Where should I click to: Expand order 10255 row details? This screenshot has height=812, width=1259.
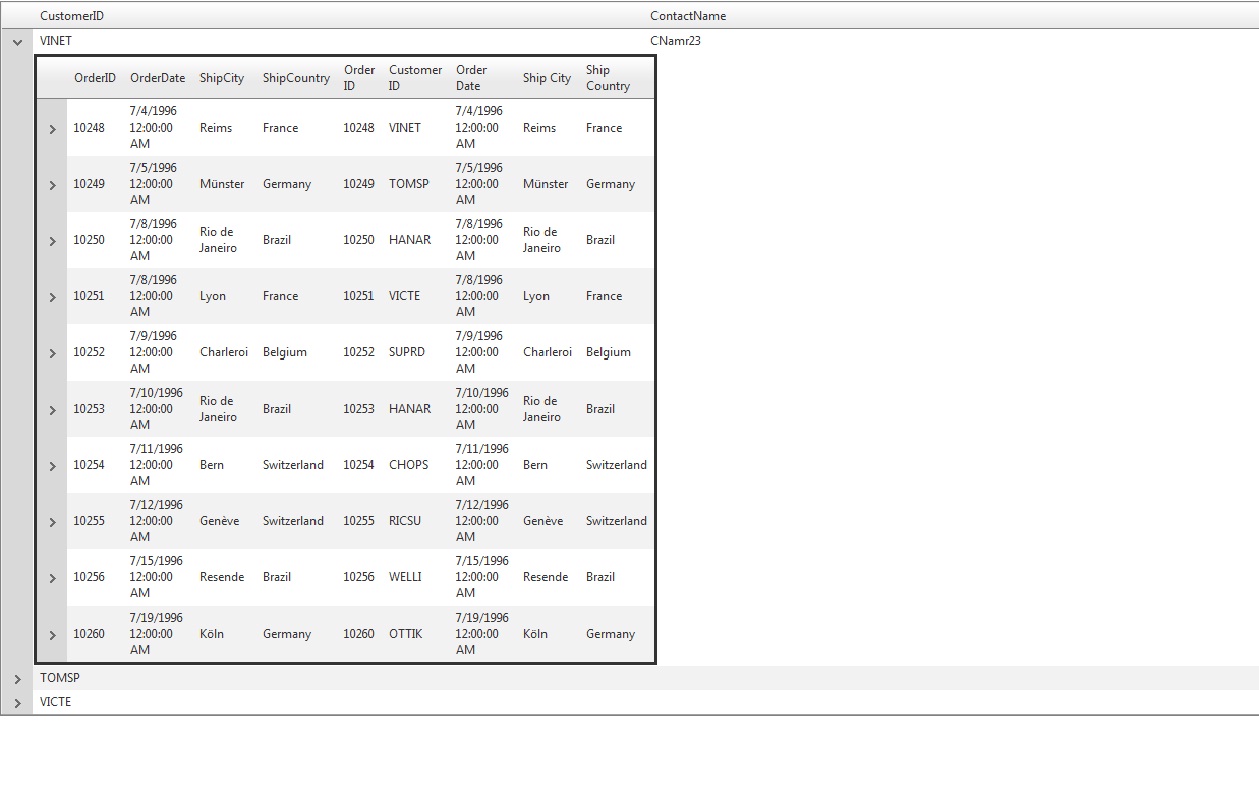point(52,521)
